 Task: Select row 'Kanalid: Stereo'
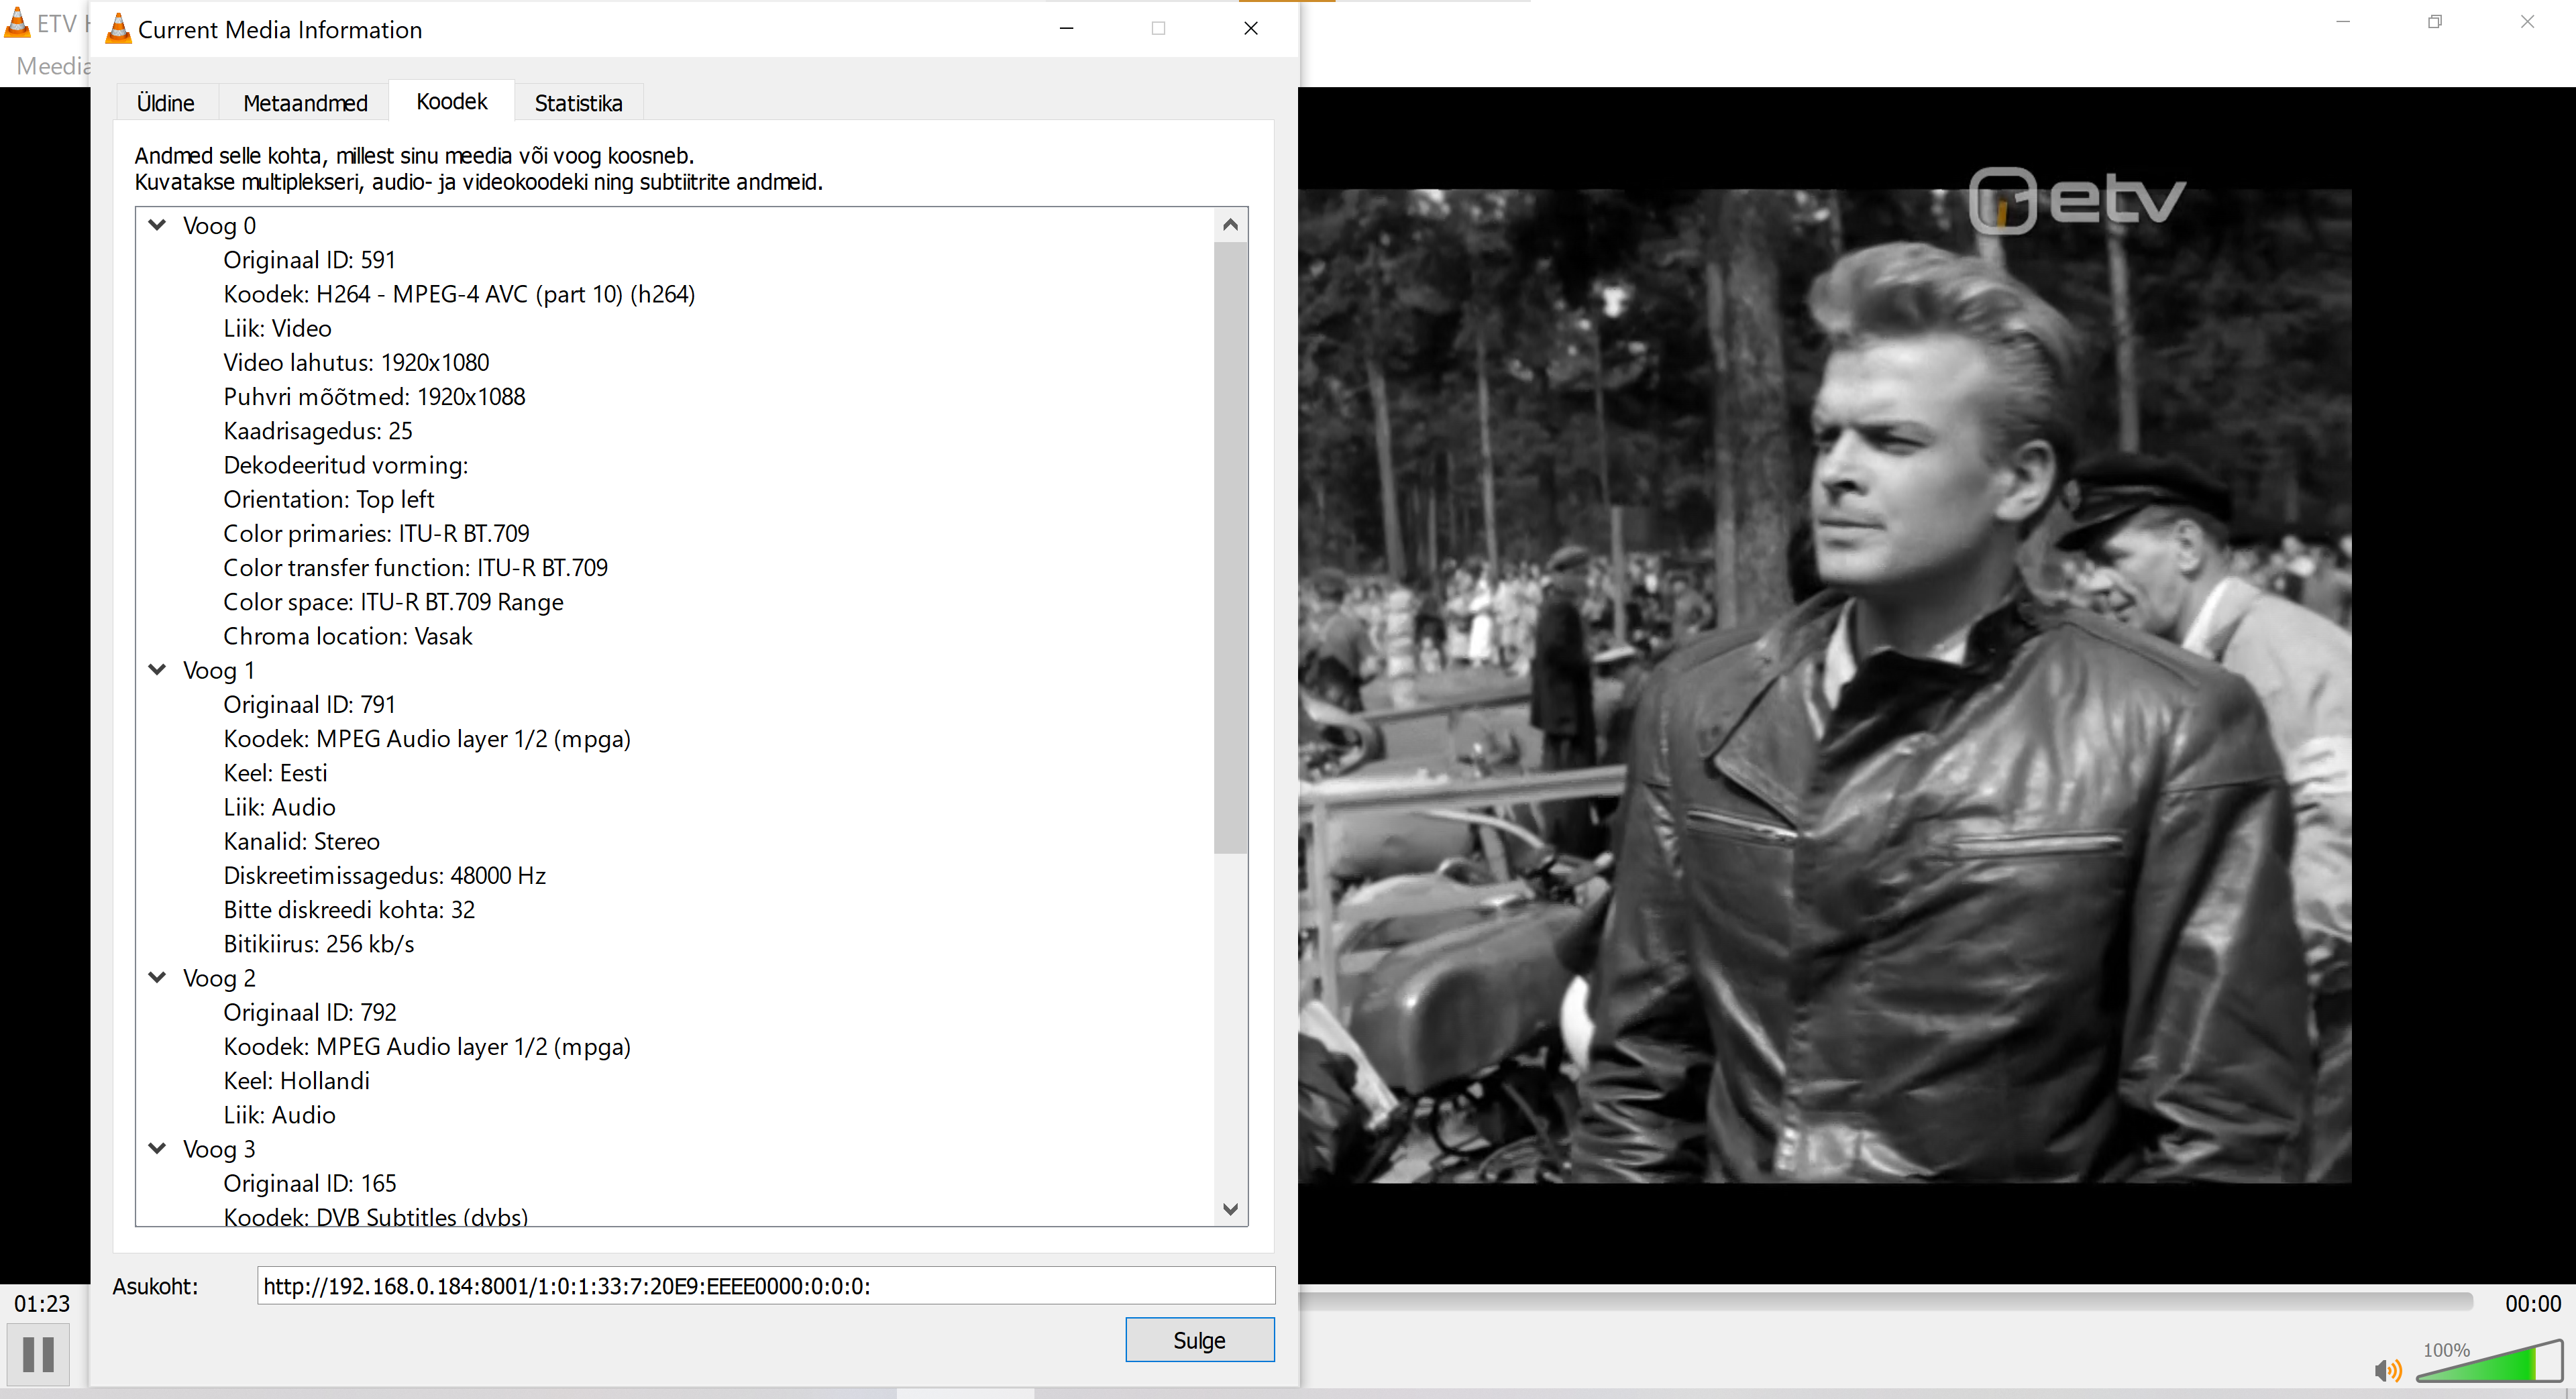coord(301,841)
